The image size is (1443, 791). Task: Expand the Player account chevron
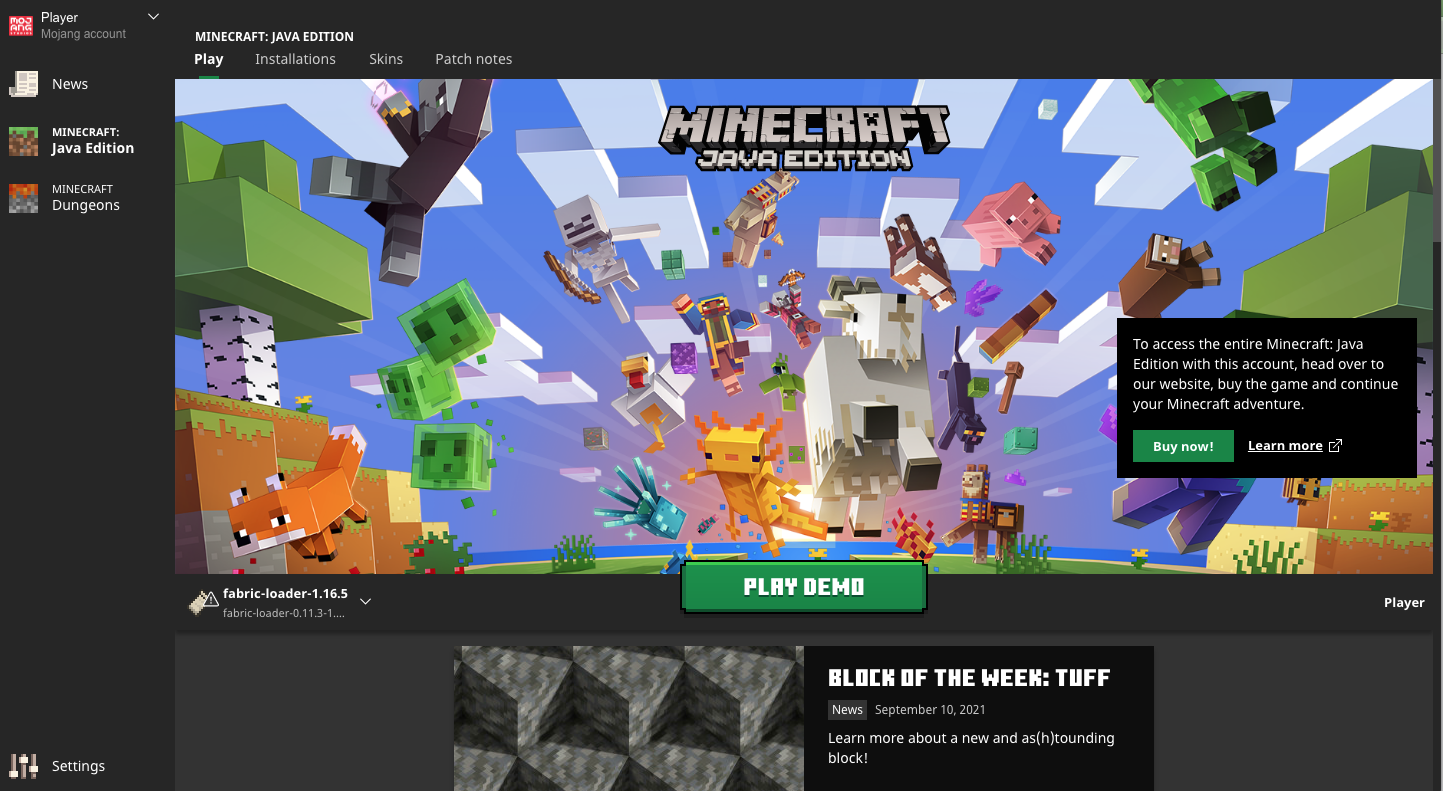tap(153, 17)
